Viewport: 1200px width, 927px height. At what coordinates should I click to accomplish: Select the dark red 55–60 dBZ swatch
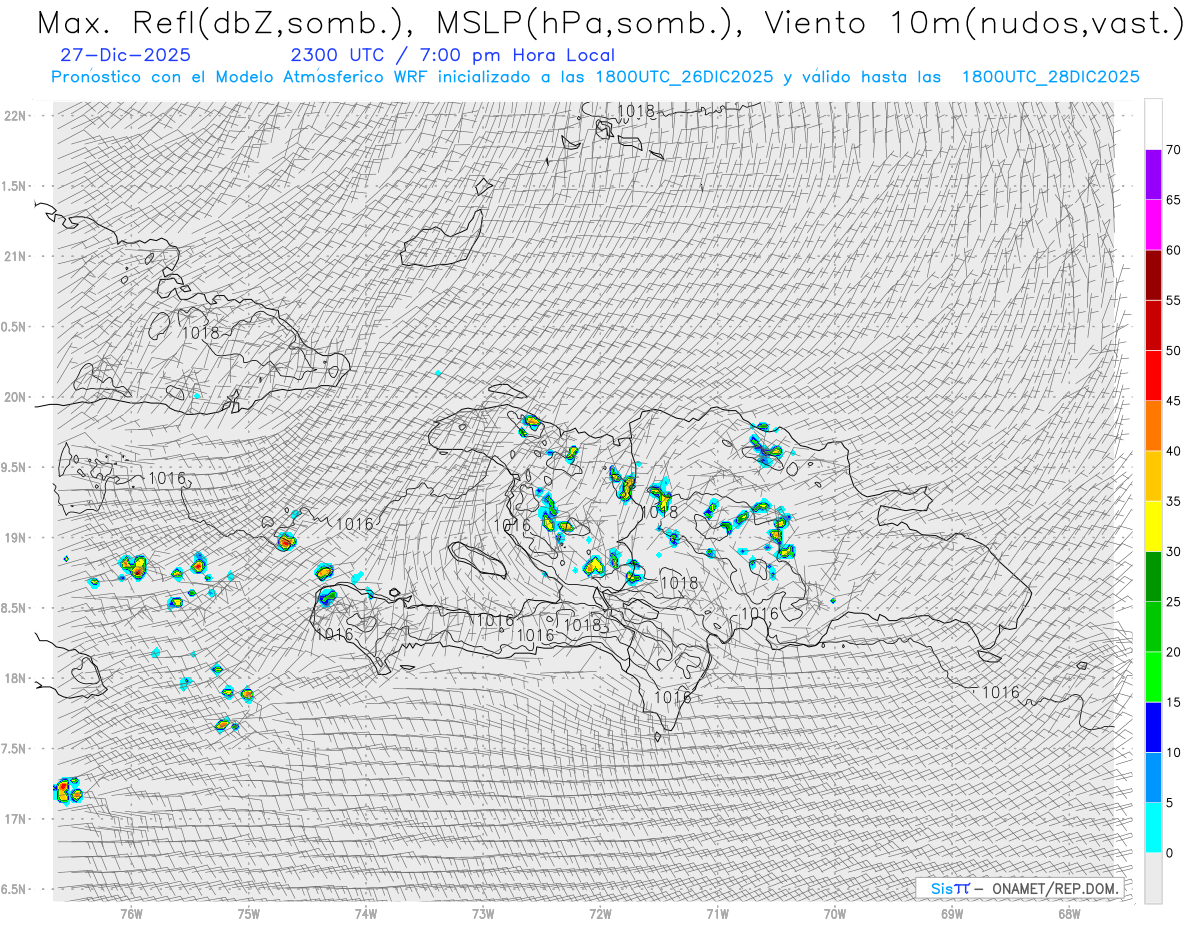[1153, 275]
